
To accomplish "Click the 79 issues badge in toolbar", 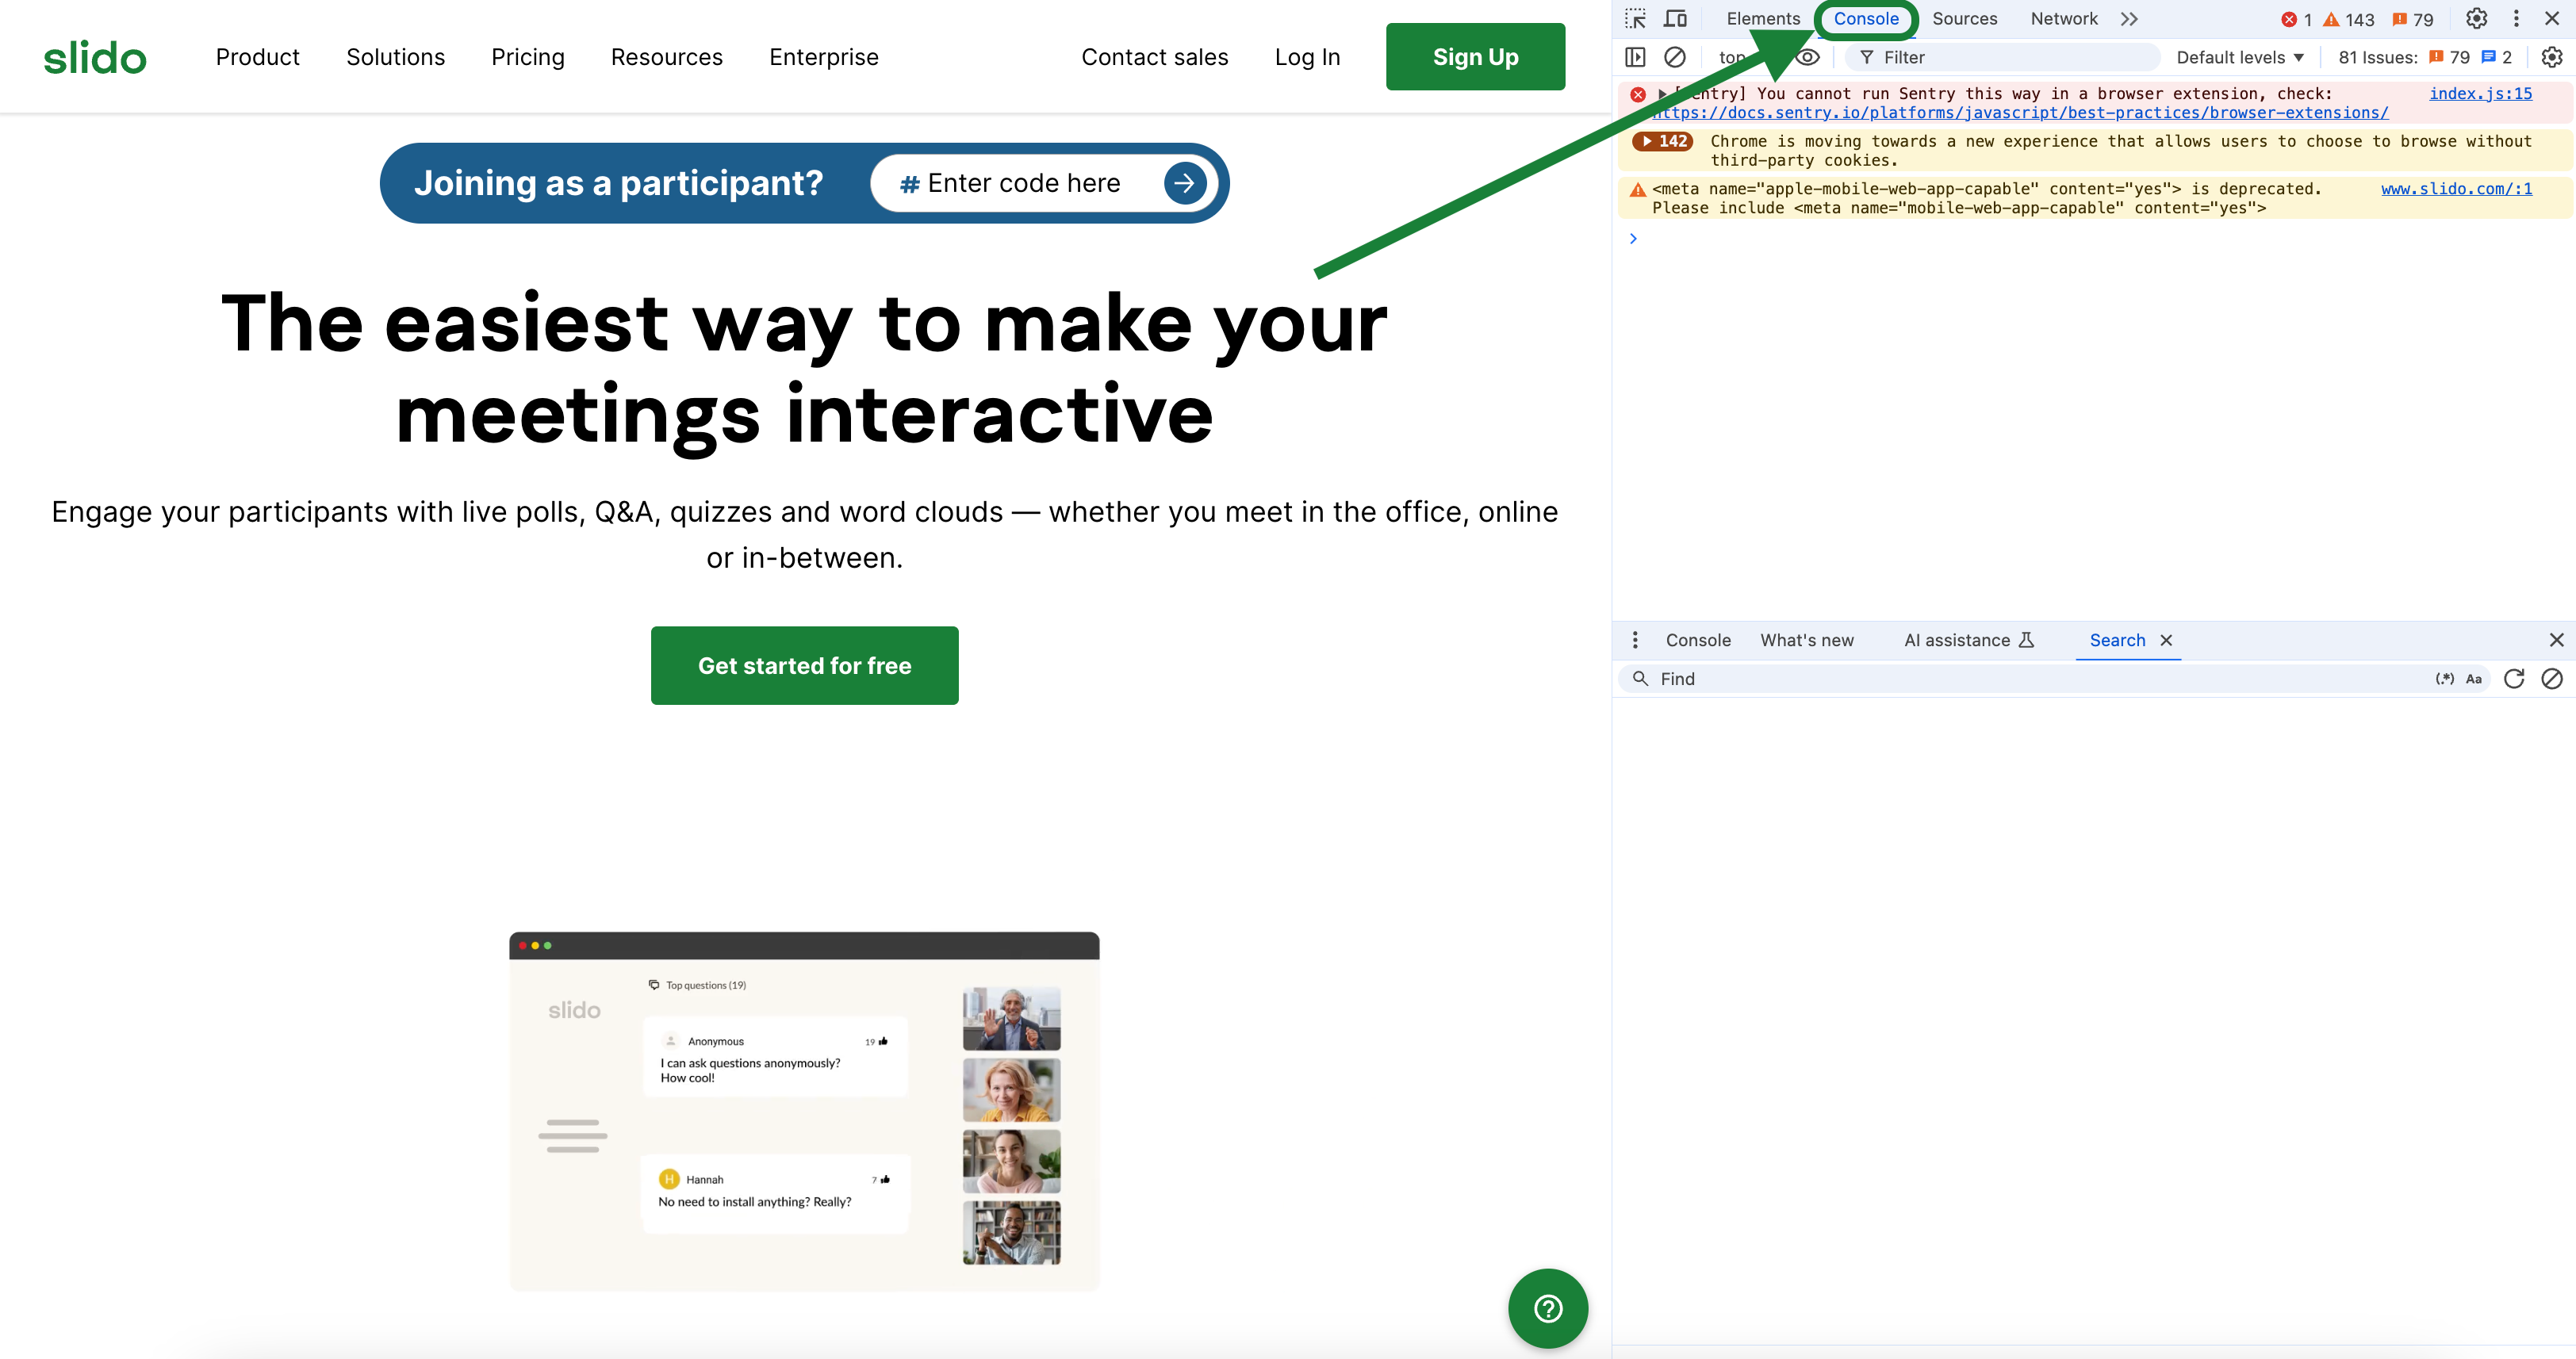I will [x=2412, y=19].
